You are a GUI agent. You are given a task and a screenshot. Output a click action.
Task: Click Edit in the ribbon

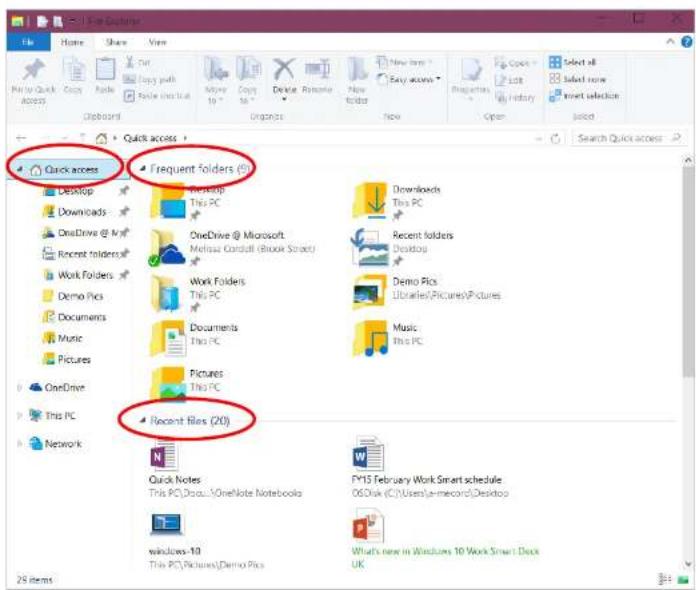coord(510,80)
